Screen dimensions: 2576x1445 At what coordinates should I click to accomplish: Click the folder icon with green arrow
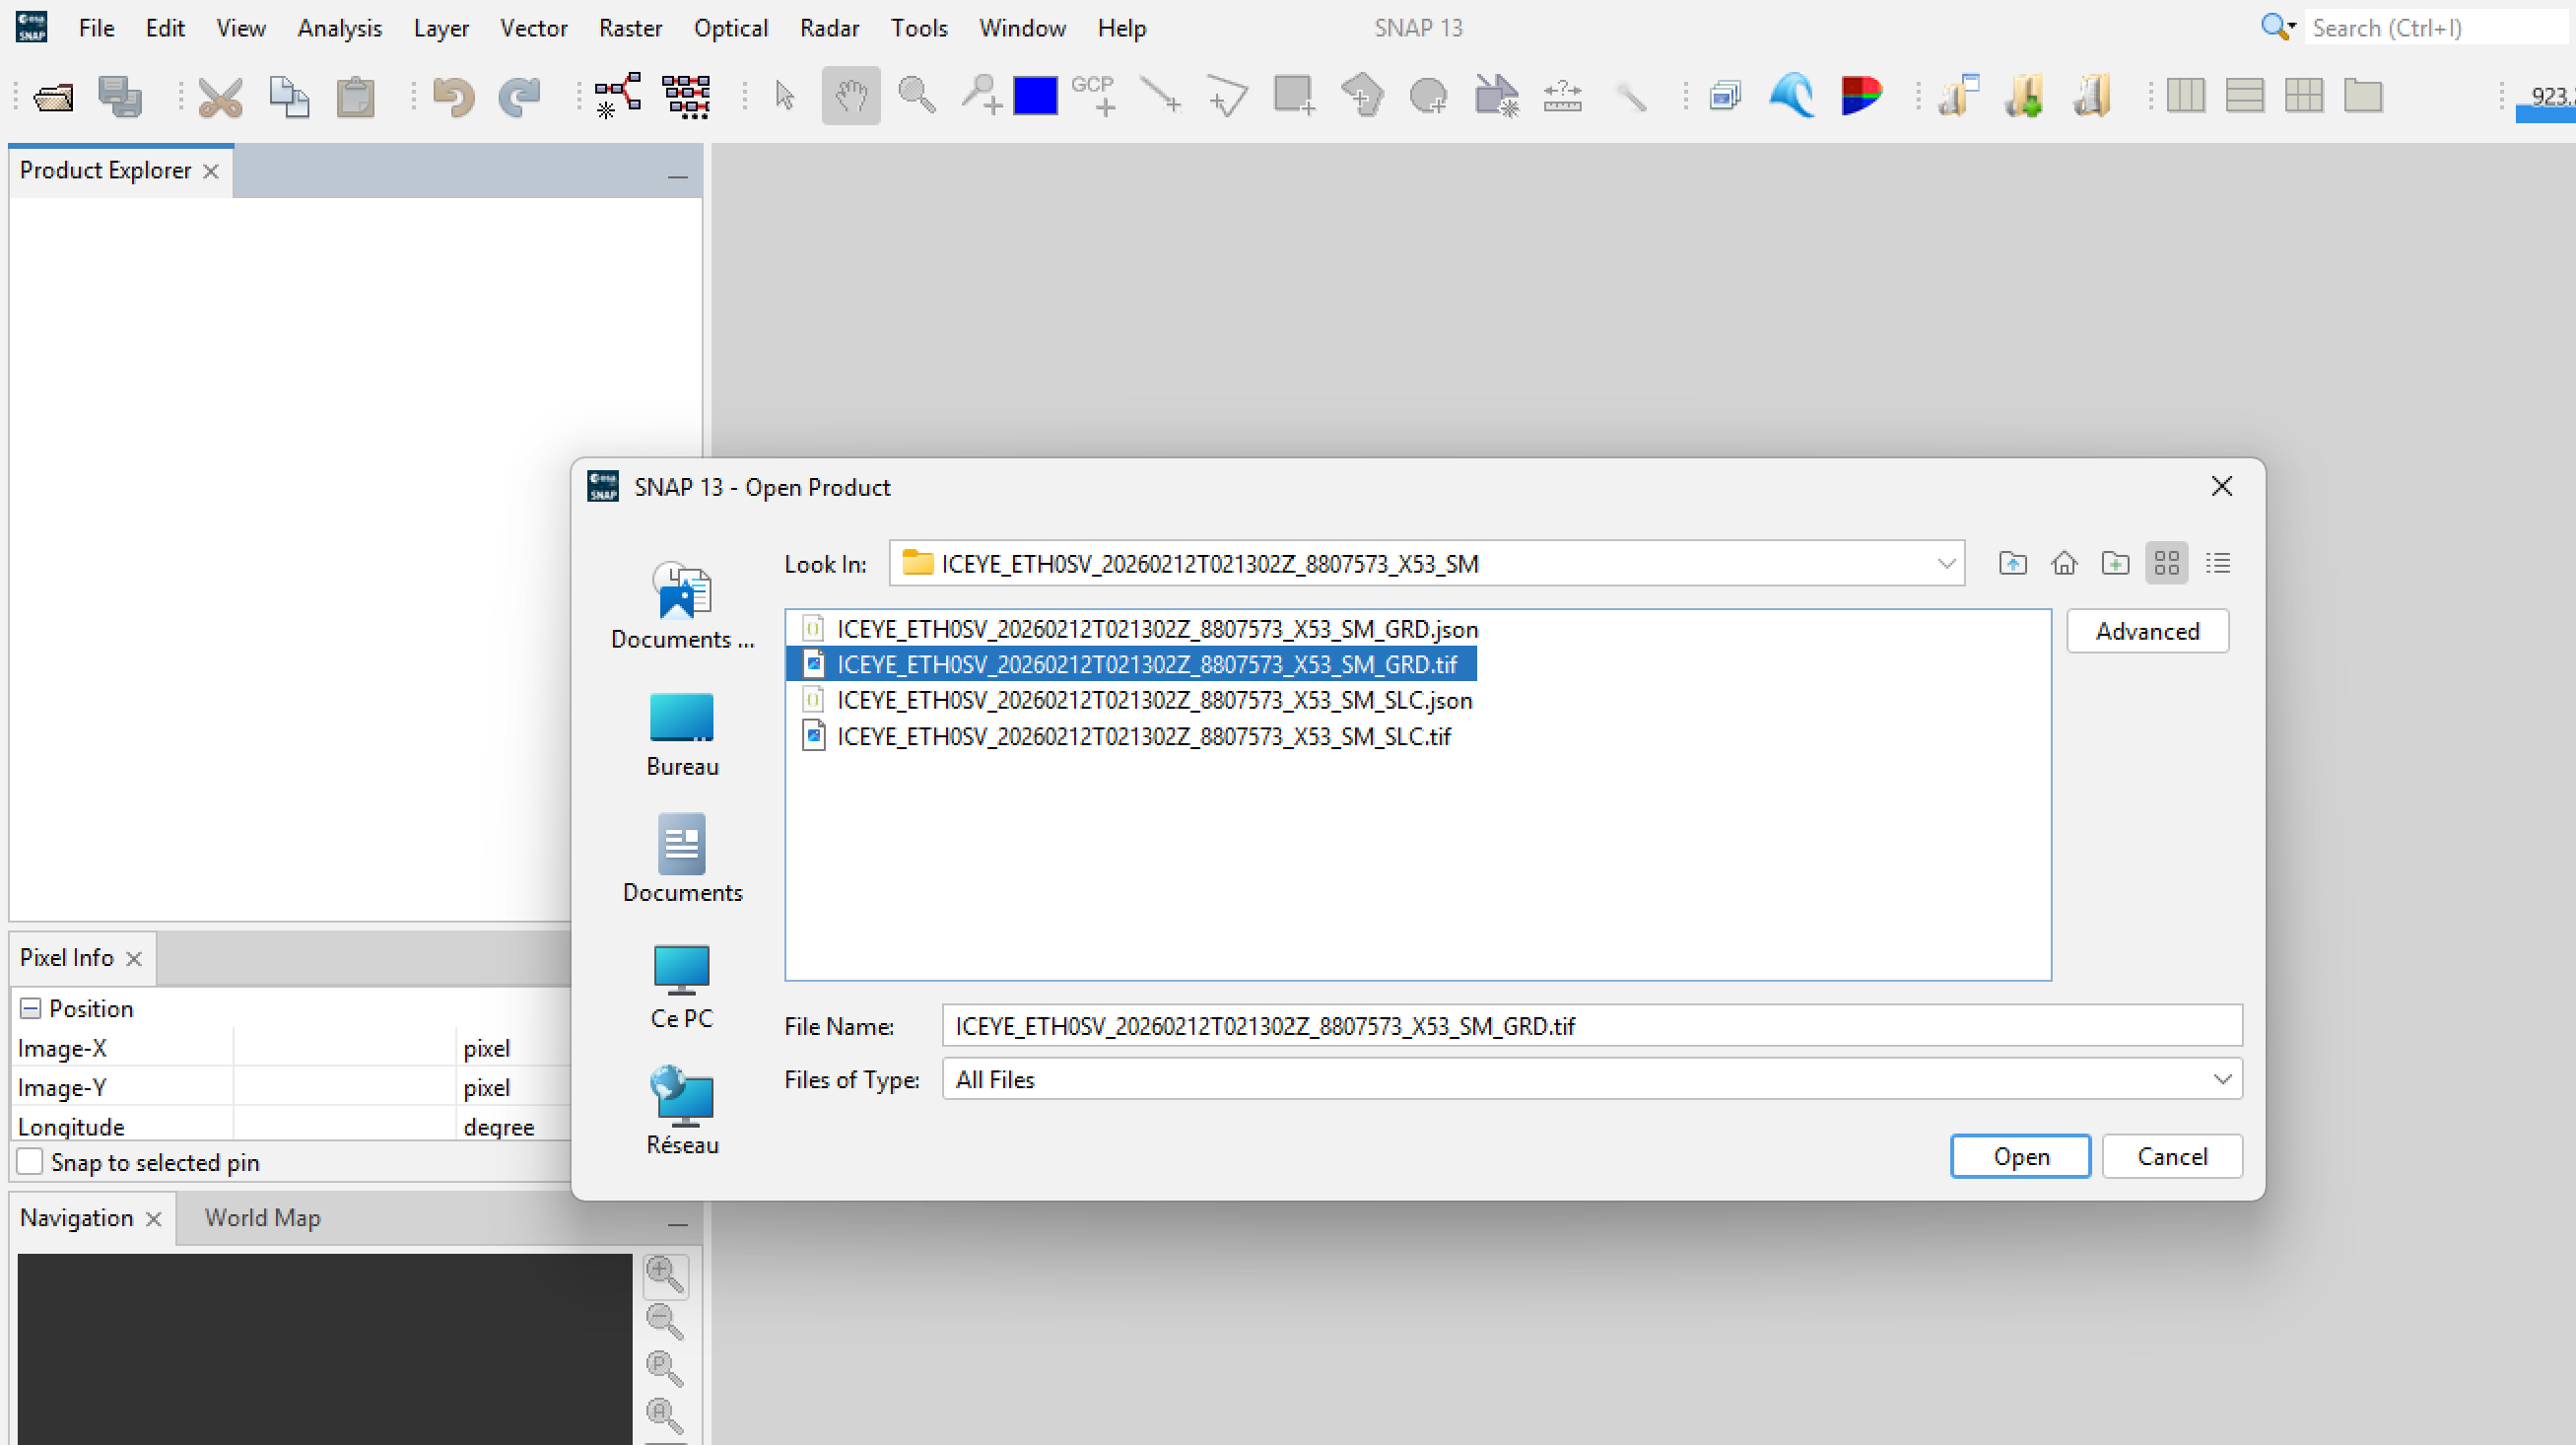pyautogui.click(x=2024, y=96)
